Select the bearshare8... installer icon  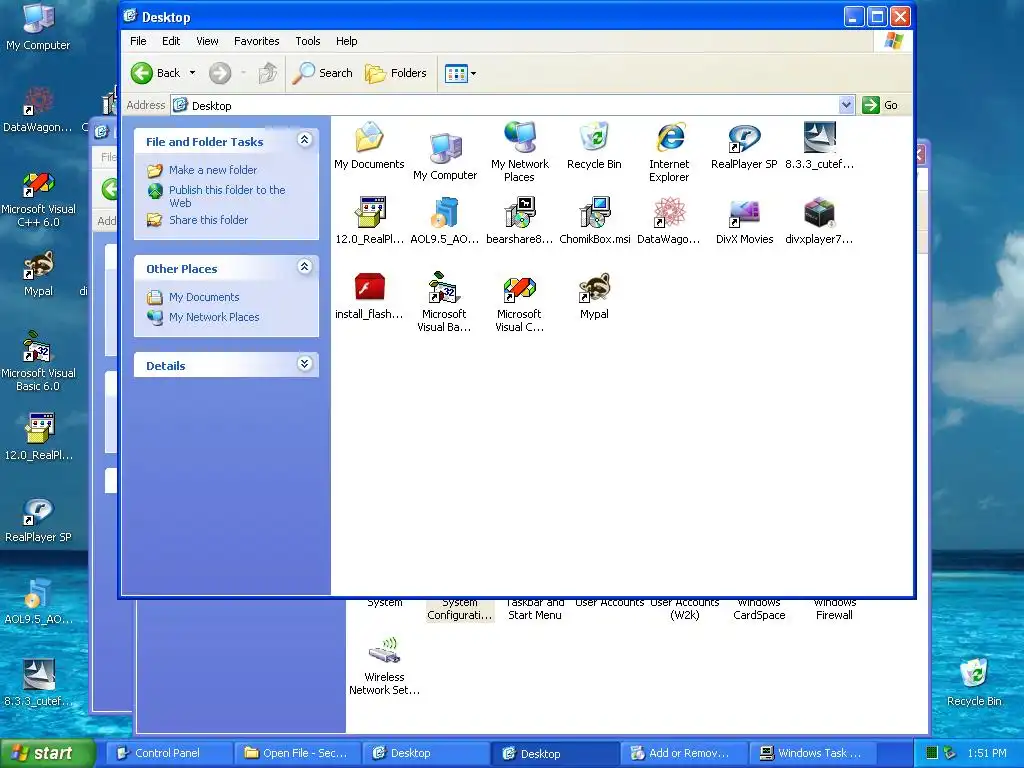[x=520, y=221]
